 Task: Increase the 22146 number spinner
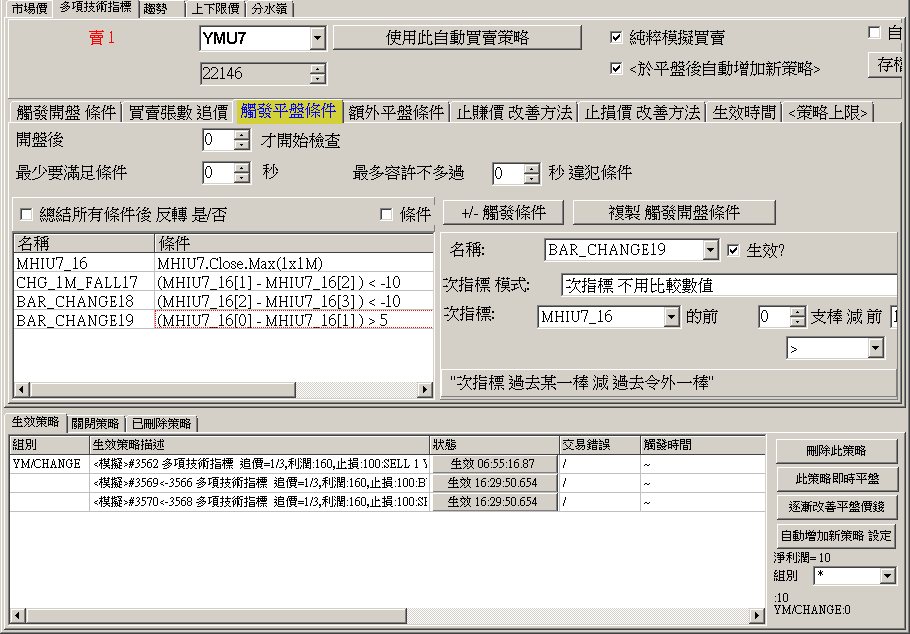pyautogui.click(x=317, y=69)
